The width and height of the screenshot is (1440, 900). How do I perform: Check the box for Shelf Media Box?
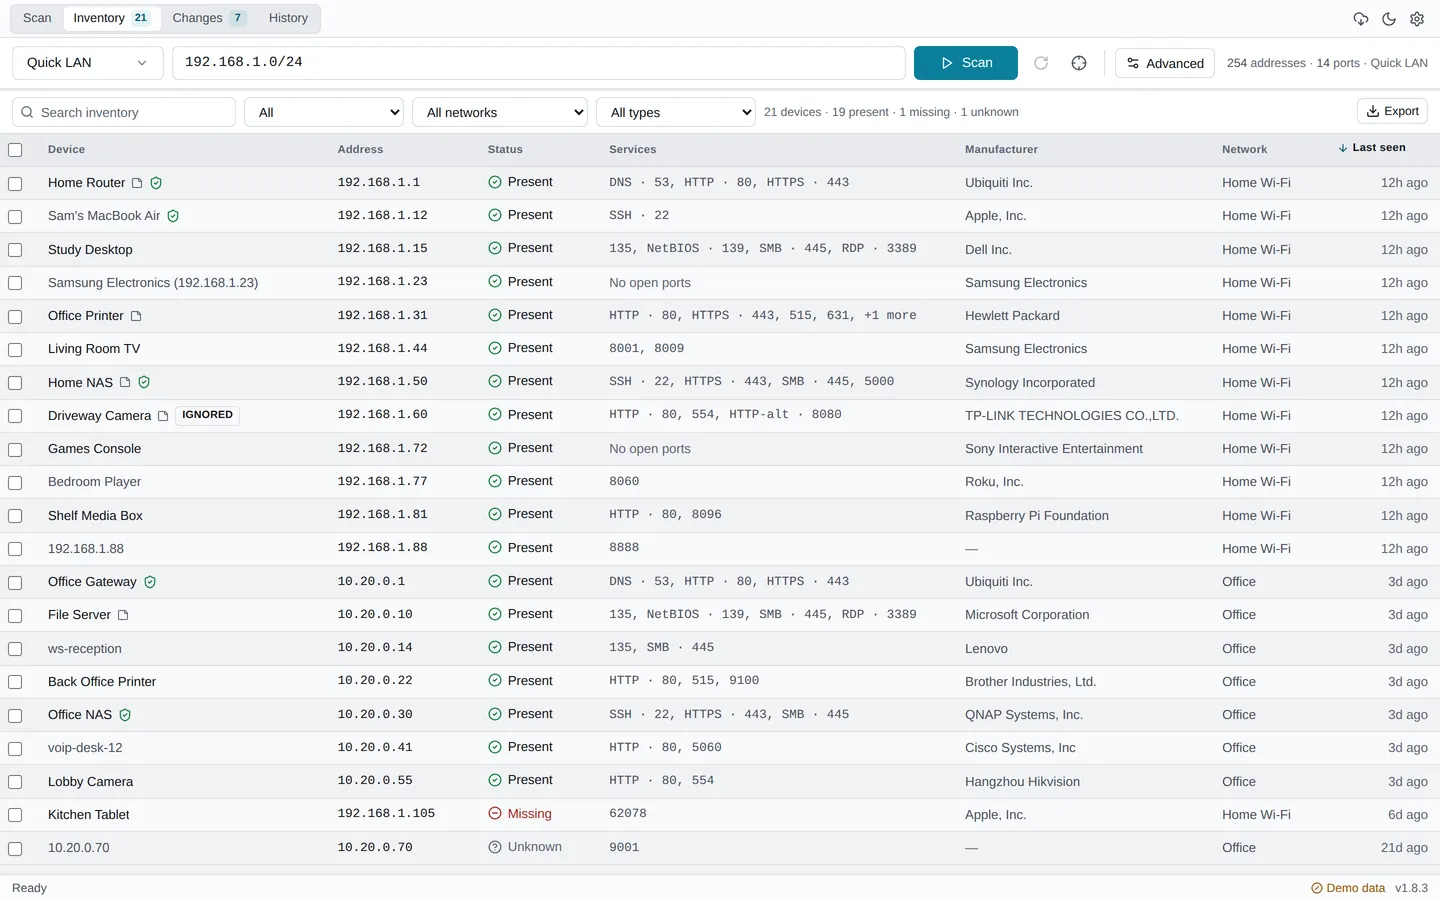[15, 516]
